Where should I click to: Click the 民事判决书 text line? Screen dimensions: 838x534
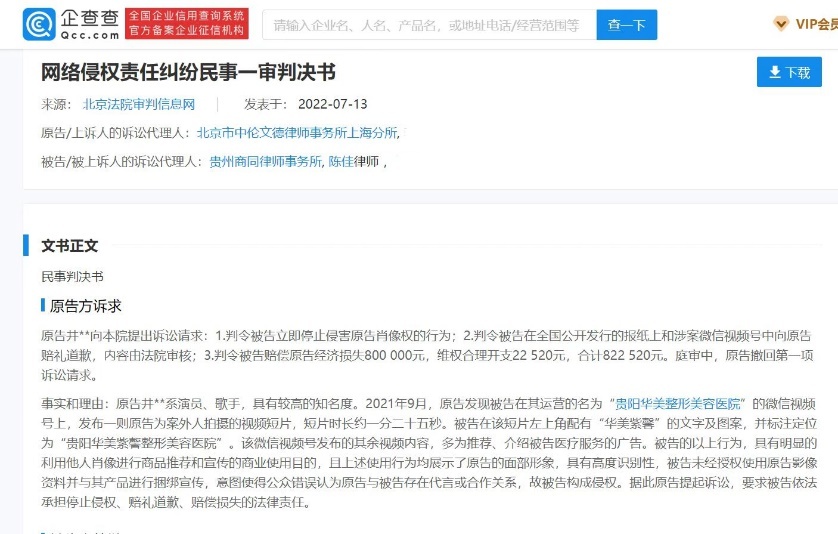tap(72, 276)
